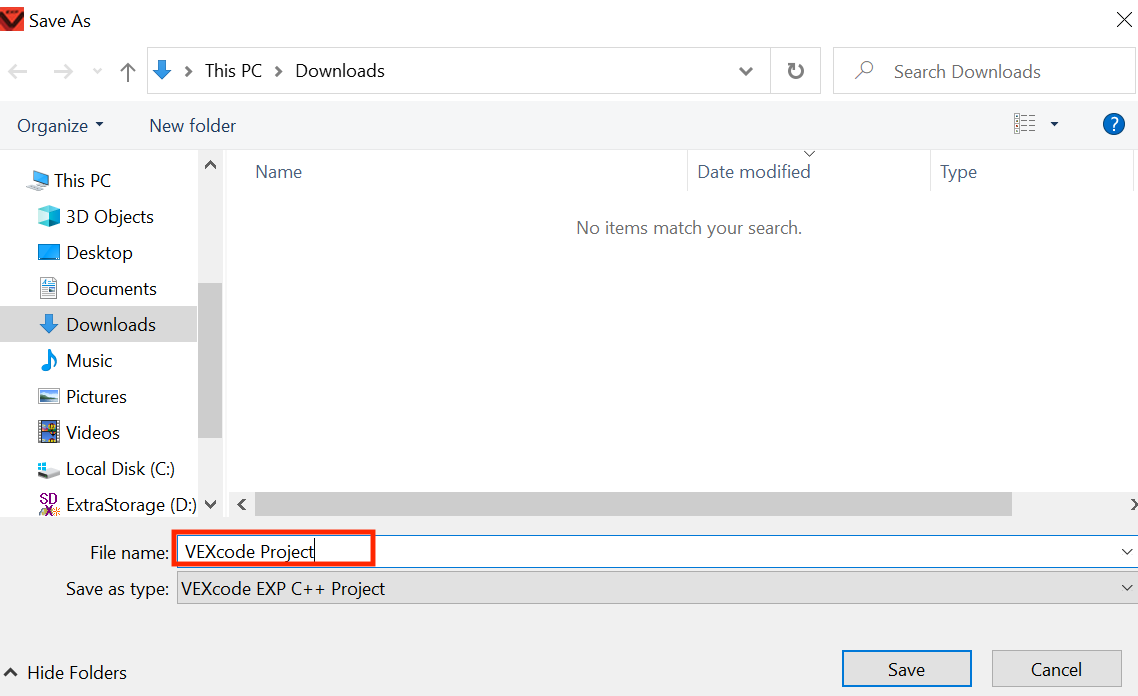Open the address bar history dropdown arrow
This screenshot has width=1138, height=696.
745,71
